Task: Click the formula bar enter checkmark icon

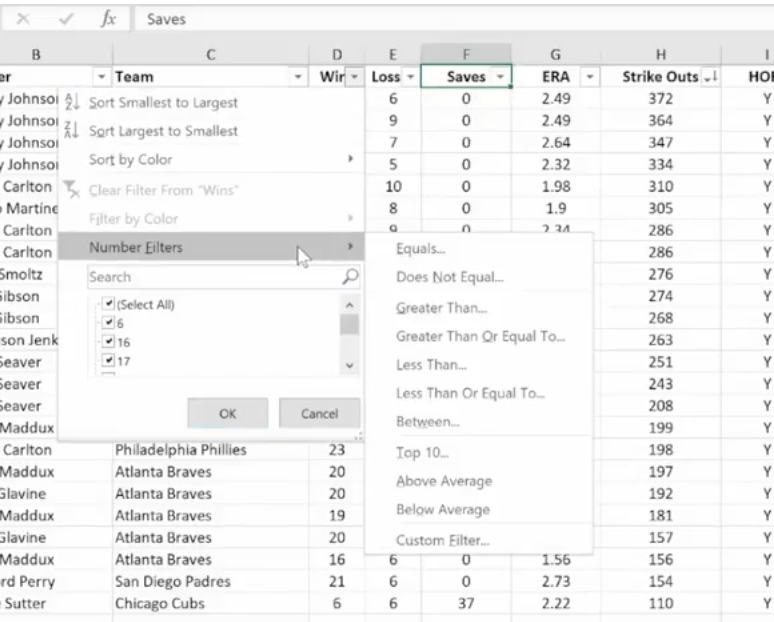Action: pos(66,19)
